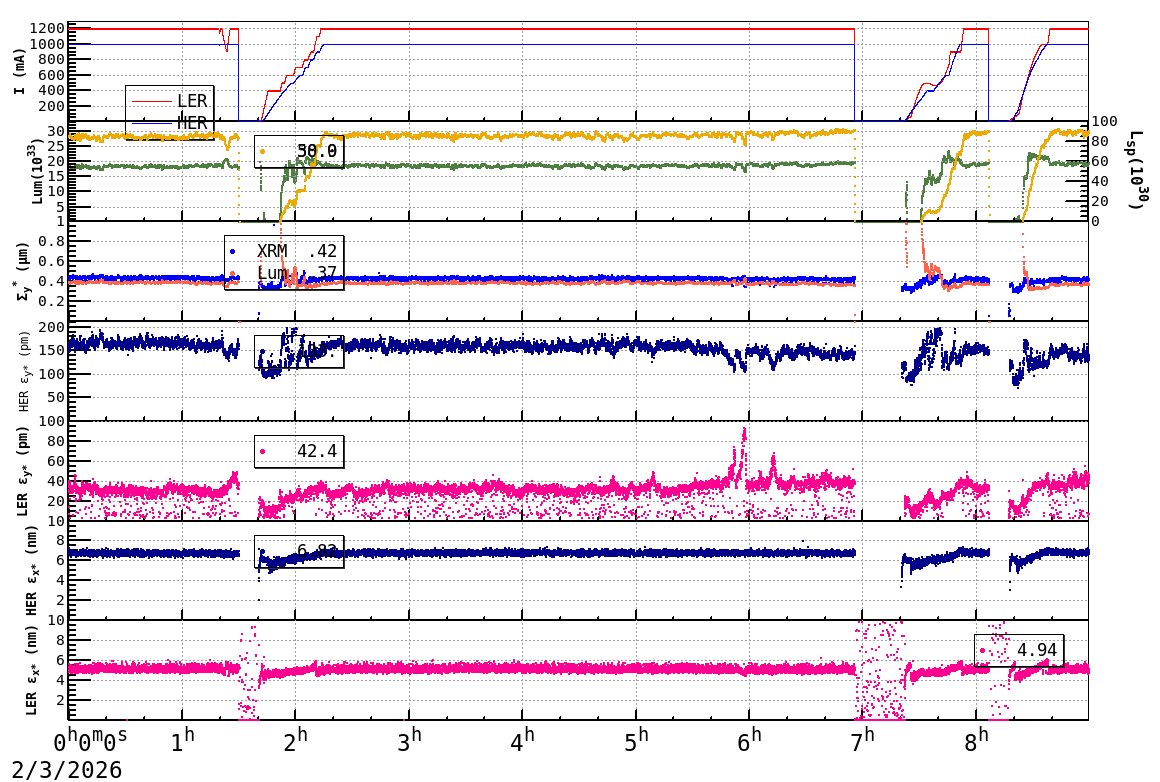Click the date "2/3/2026"
The height and width of the screenshot is (782, 1160).
[x=67, y=770]
